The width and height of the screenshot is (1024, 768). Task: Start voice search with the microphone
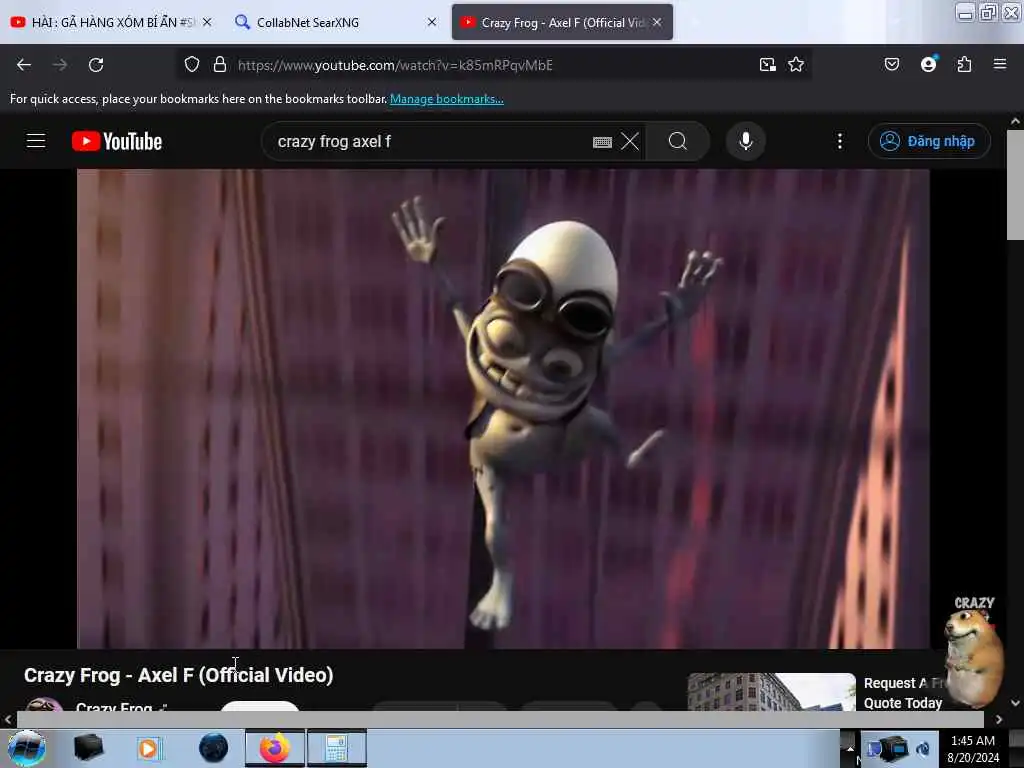[746, 141]
